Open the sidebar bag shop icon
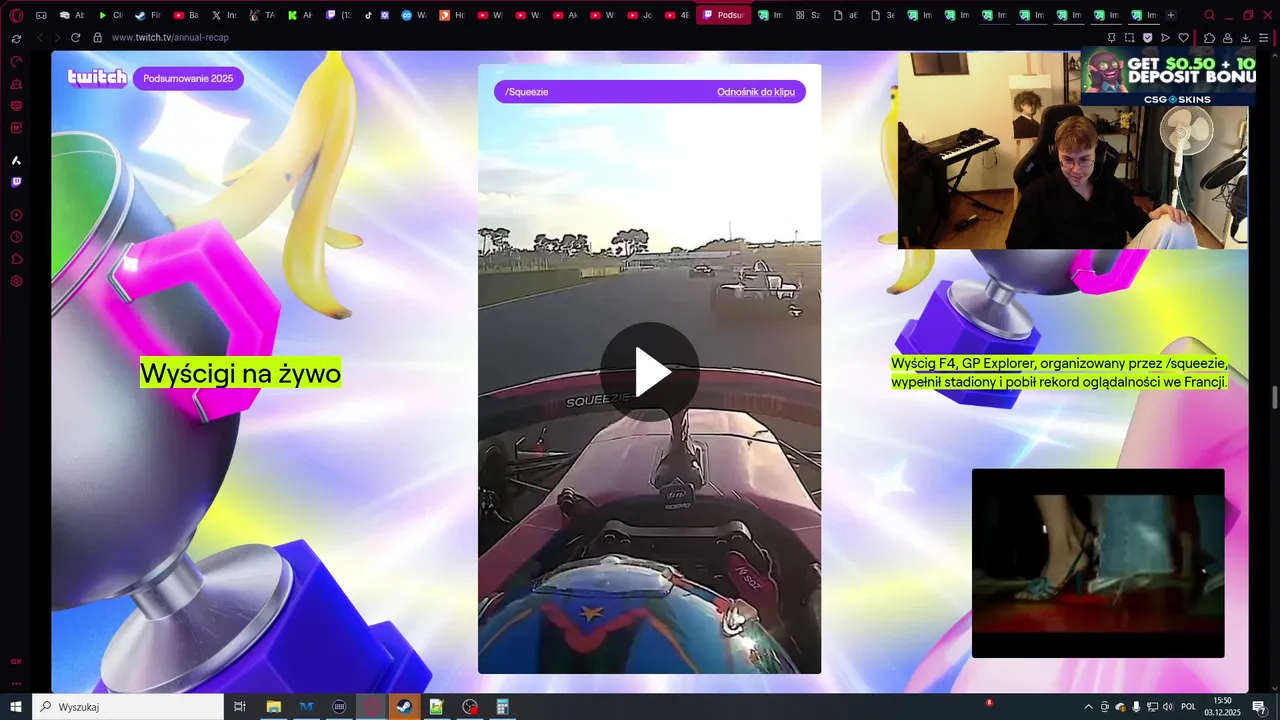The width and height of the screenshot is (1280, 720). tap(16, 84)
